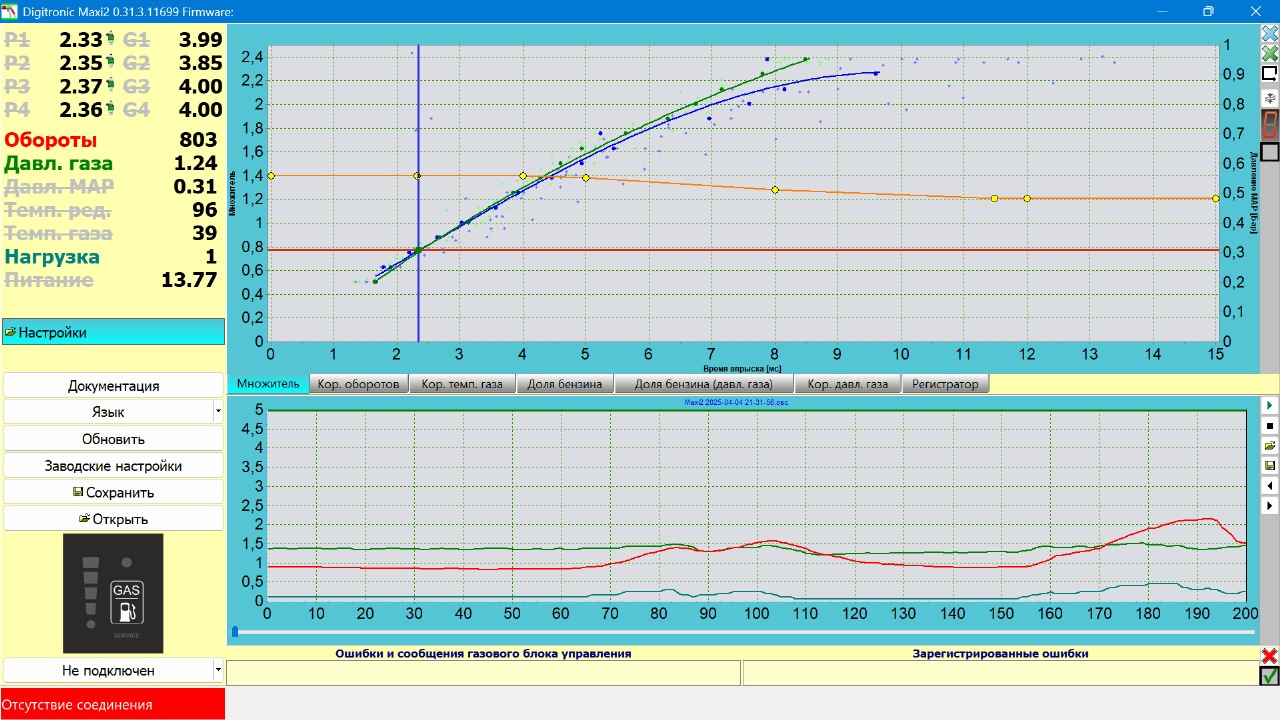
Task: Click the Документация button
Action: pyautogui.click(x=113, y=385)
